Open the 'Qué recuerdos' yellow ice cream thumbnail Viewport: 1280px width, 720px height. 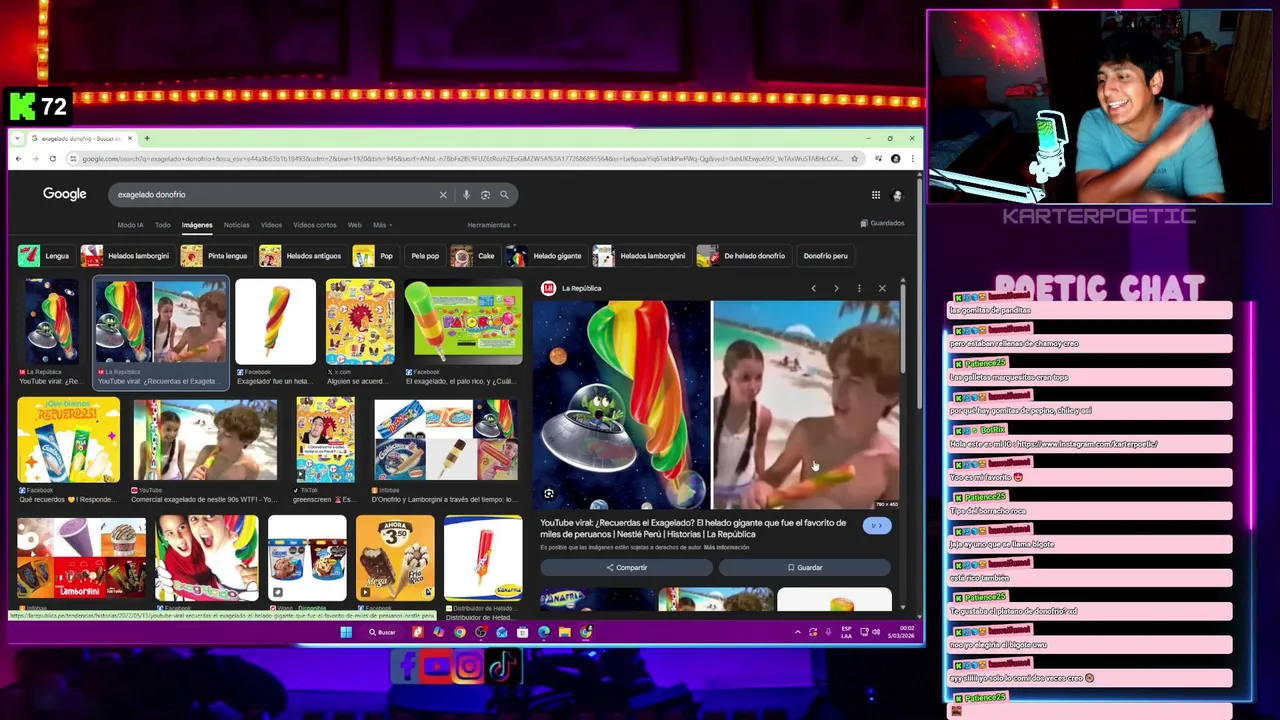tap(68, 440)
